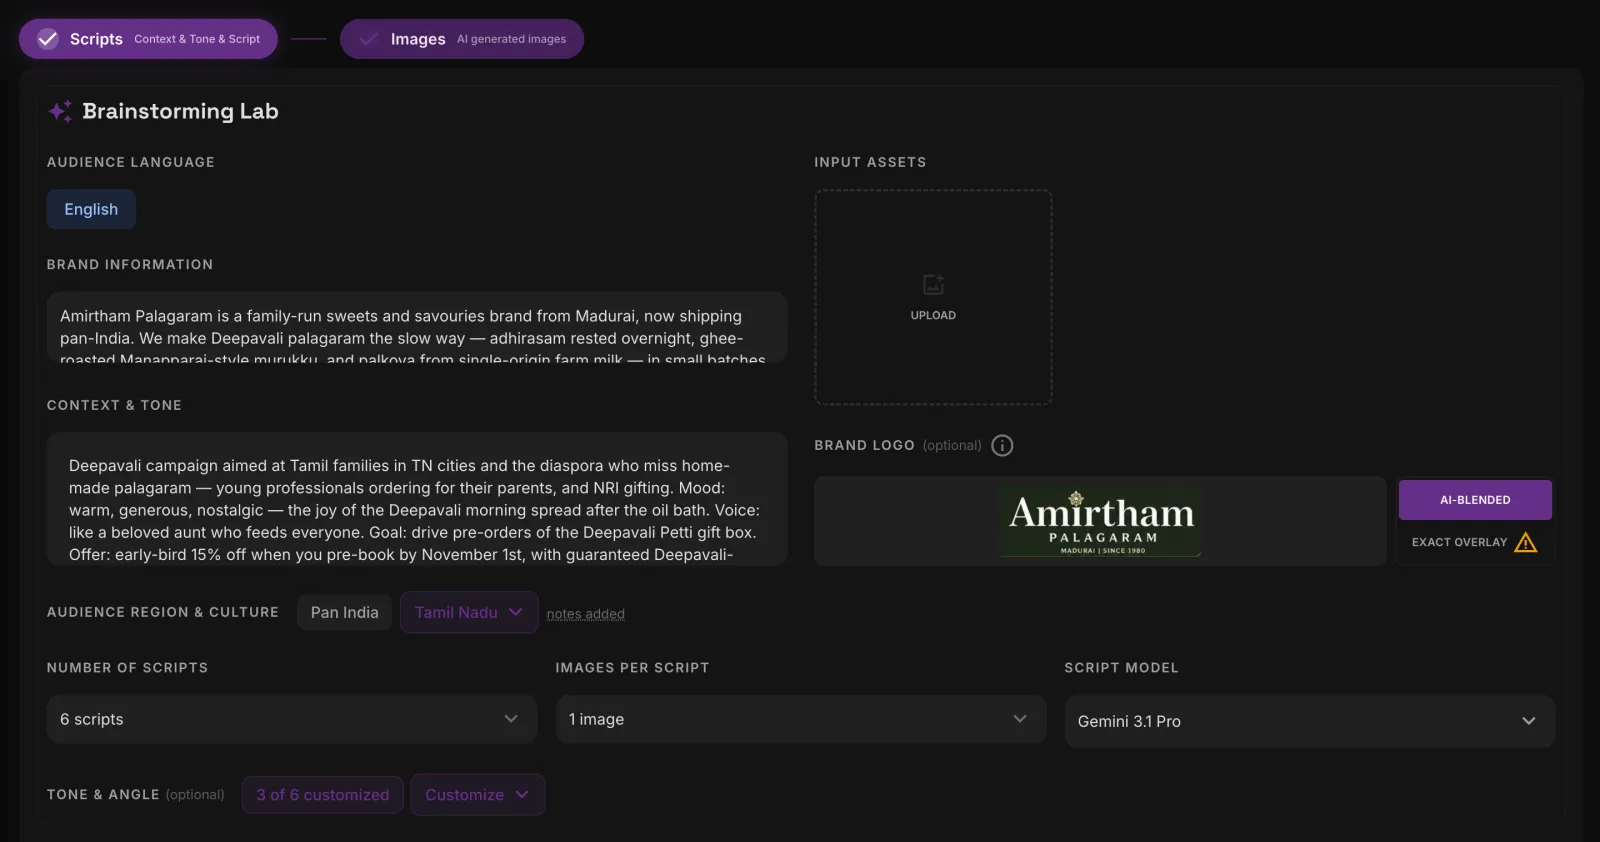Expand the Images per Script dropdown

(801, 719)
